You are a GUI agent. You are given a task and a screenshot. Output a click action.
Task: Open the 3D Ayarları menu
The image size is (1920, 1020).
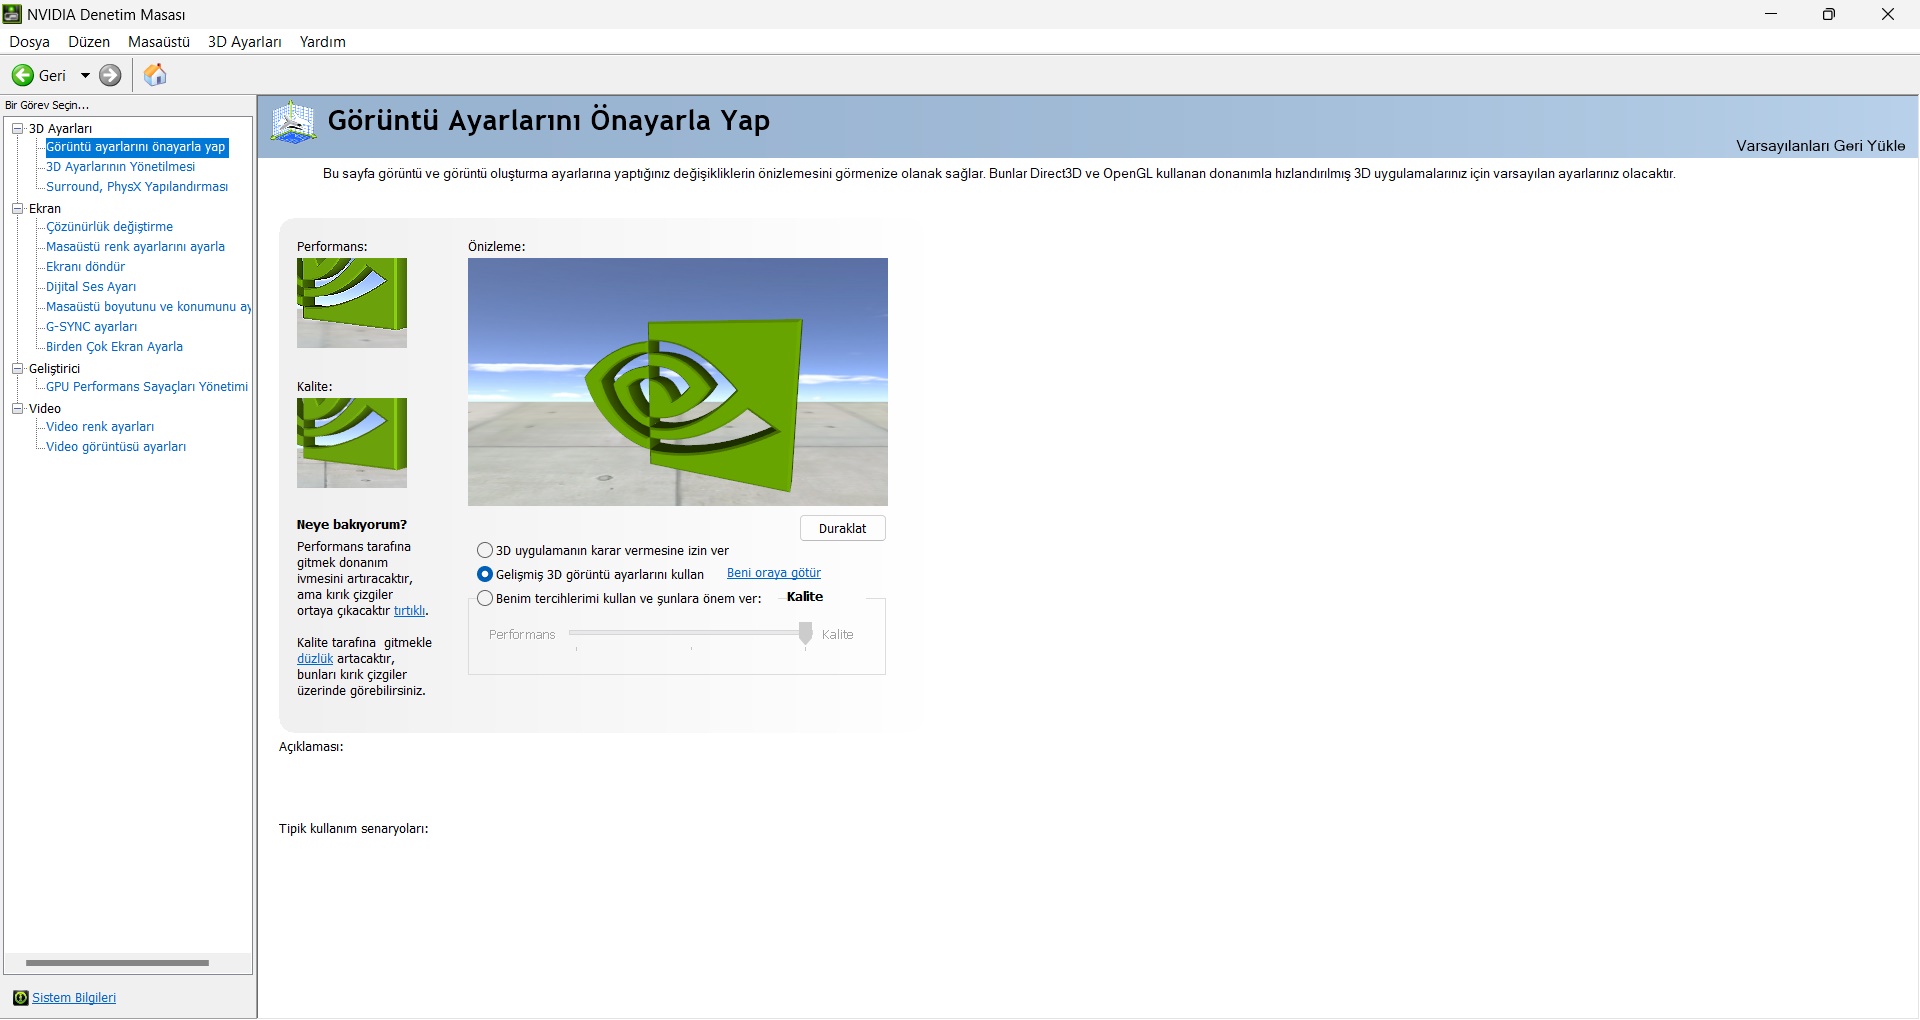coord(245,42)
